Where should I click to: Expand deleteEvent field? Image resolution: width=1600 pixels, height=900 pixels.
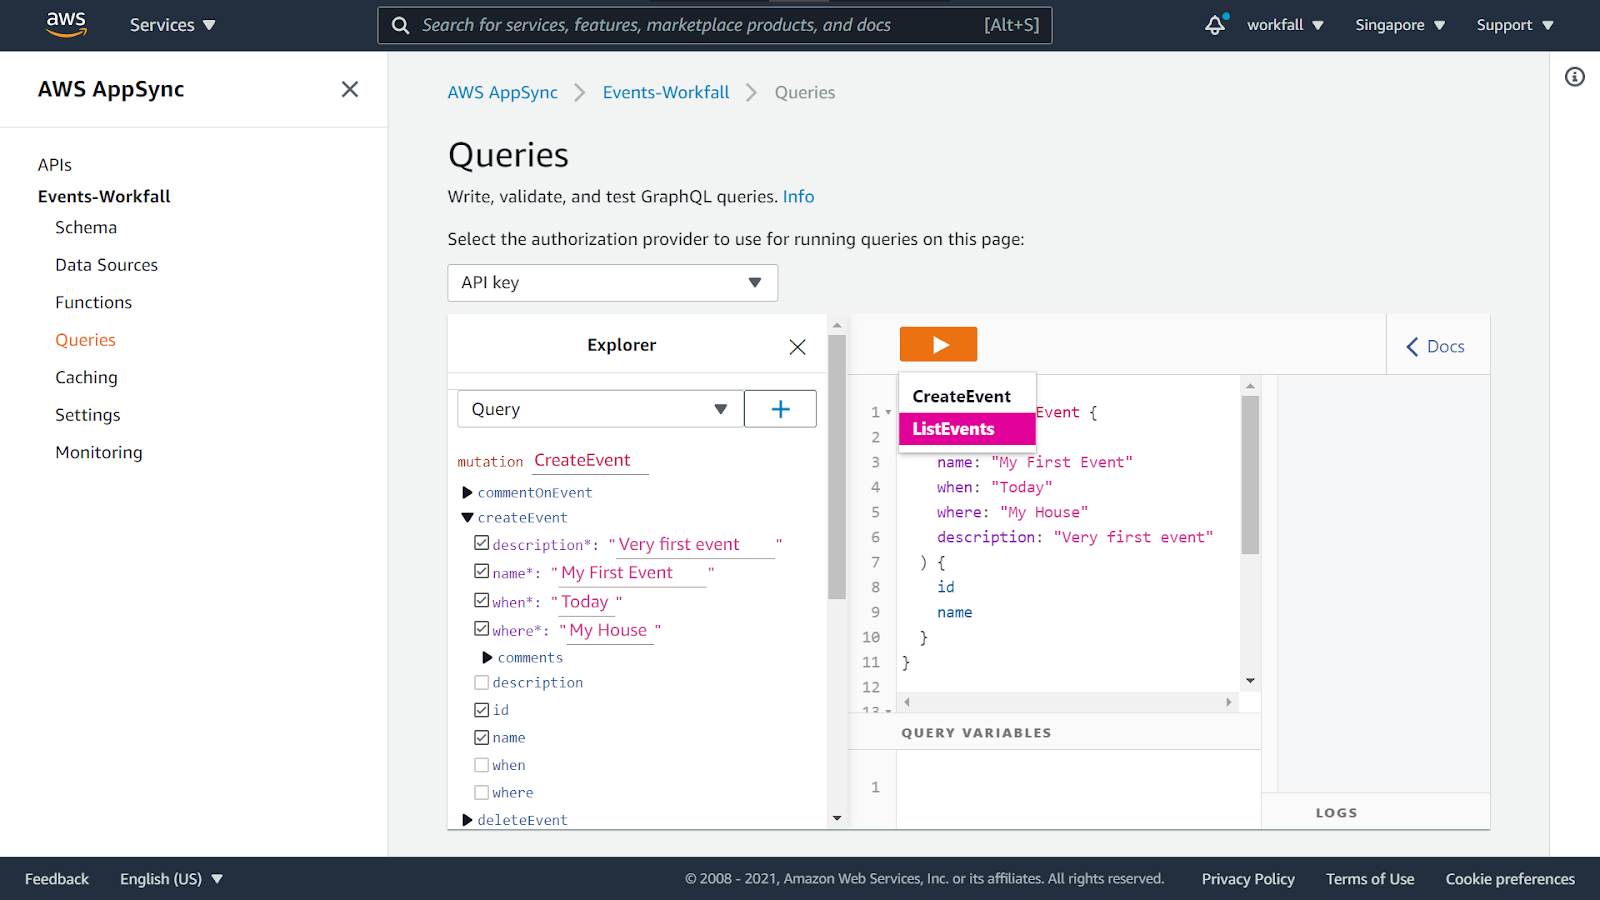[x=467, y=820]
